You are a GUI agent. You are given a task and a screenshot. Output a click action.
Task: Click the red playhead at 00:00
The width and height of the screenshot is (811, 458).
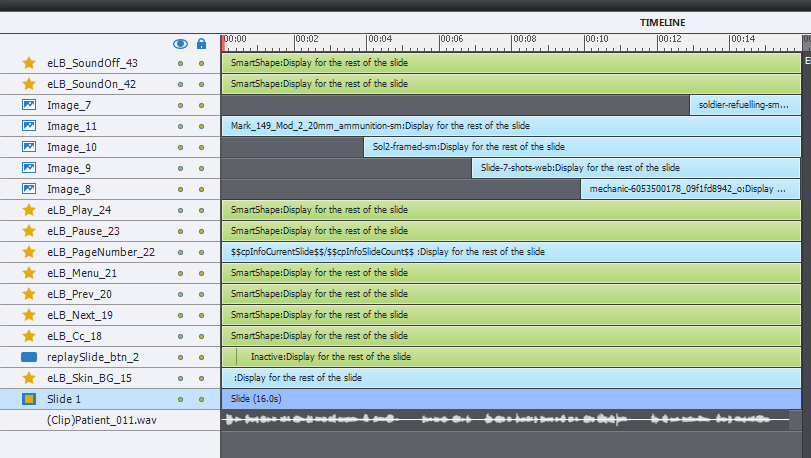click(x=223, y=41)
